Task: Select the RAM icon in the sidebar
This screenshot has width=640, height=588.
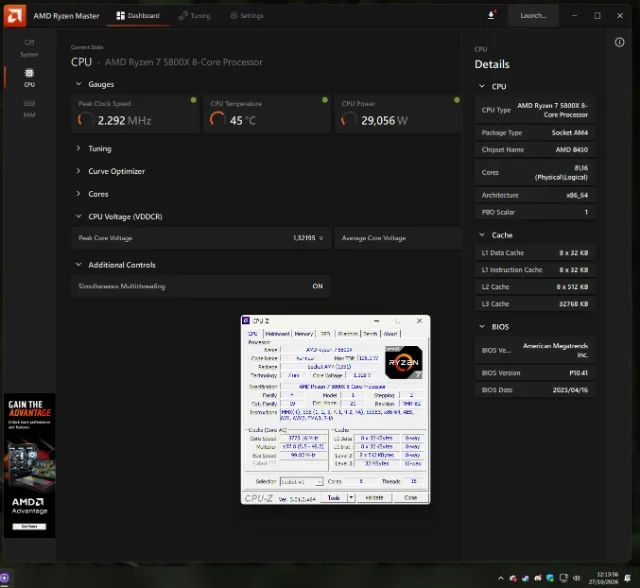Action: (29, 104)
